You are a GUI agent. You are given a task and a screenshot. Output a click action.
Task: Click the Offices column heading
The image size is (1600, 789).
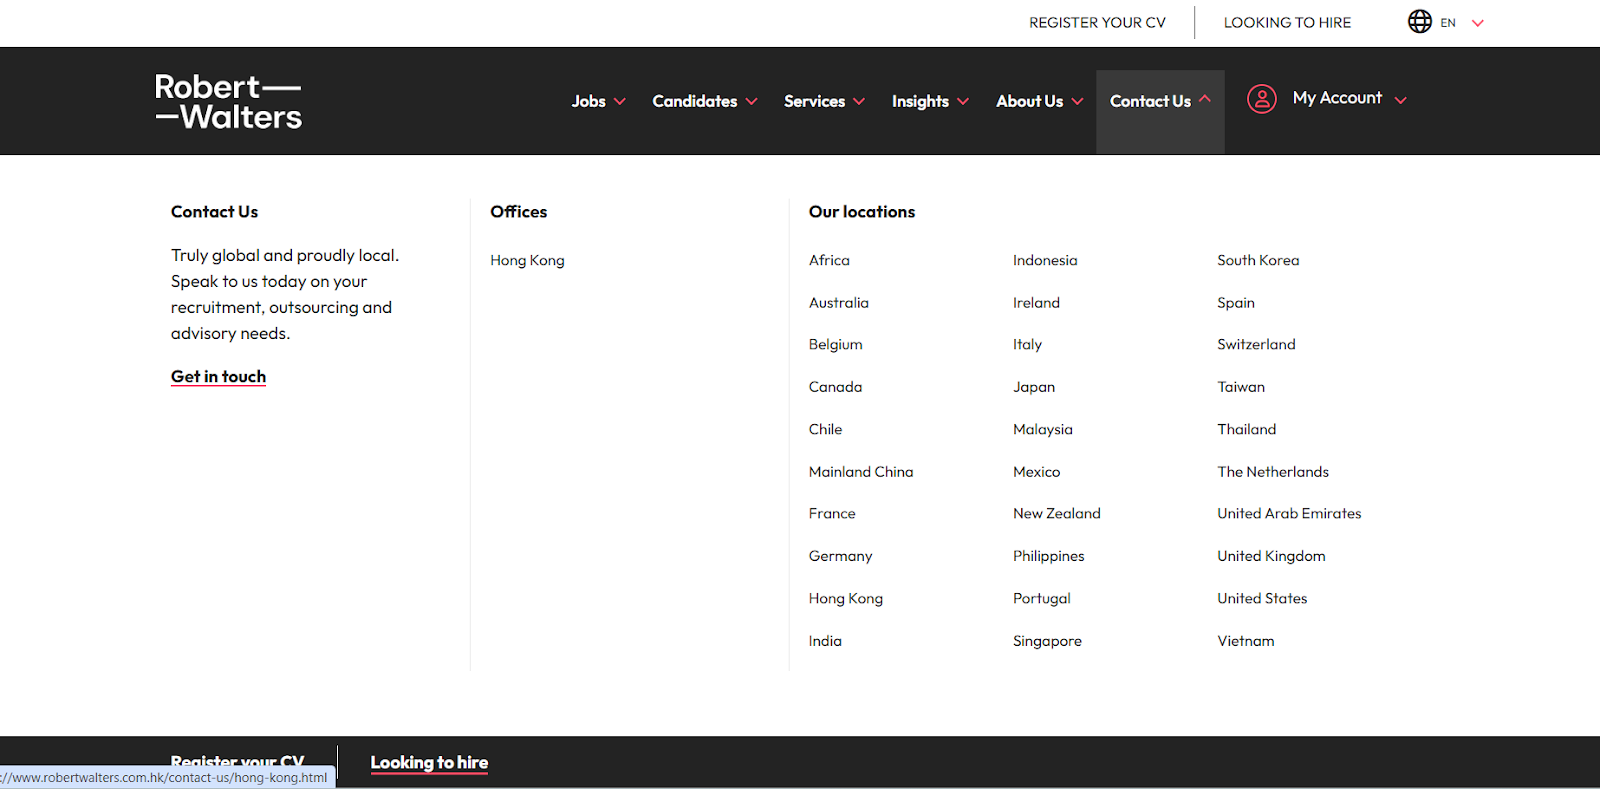point(518,212)
